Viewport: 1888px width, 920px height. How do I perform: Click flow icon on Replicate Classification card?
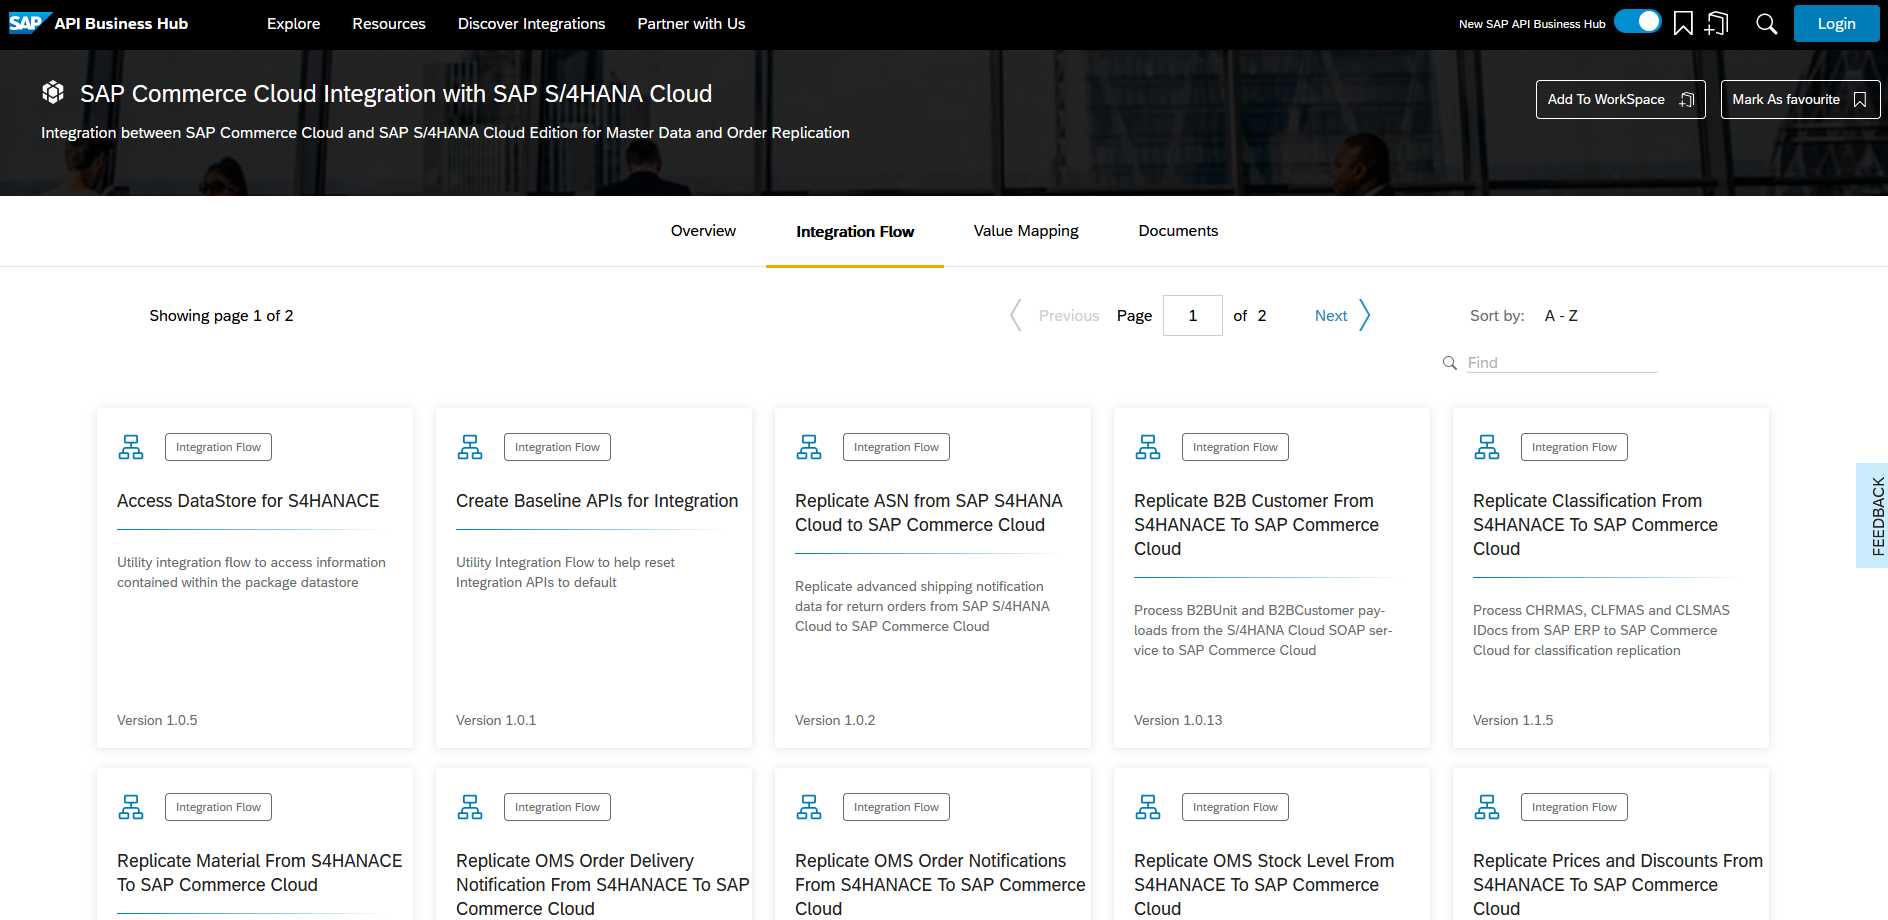point(1487,447)
